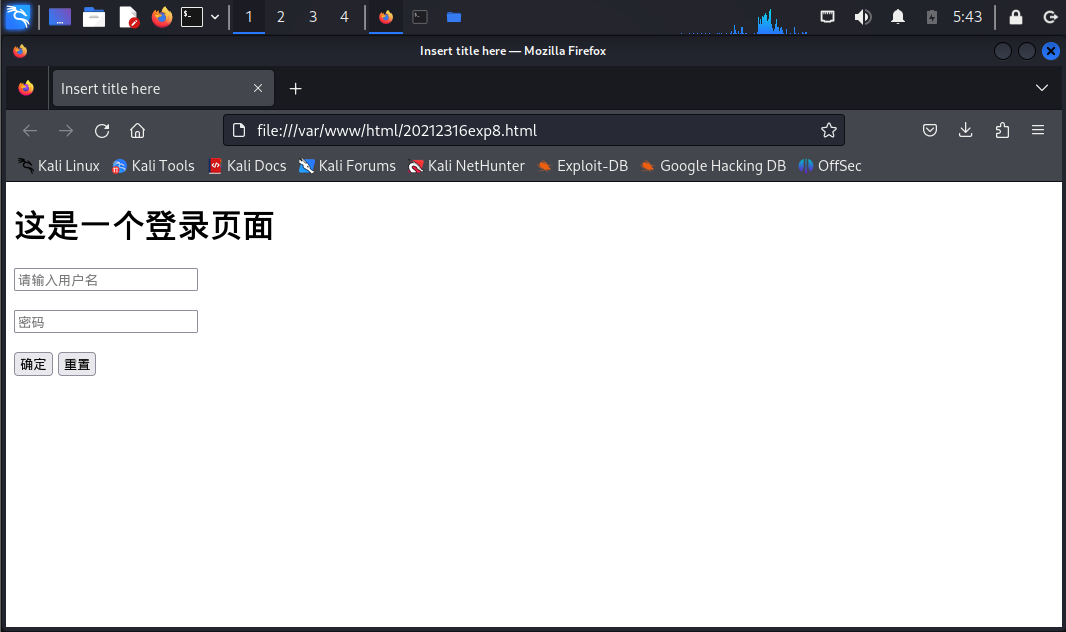
Task: Open a new tab with plus button
Action: (295, 89)
